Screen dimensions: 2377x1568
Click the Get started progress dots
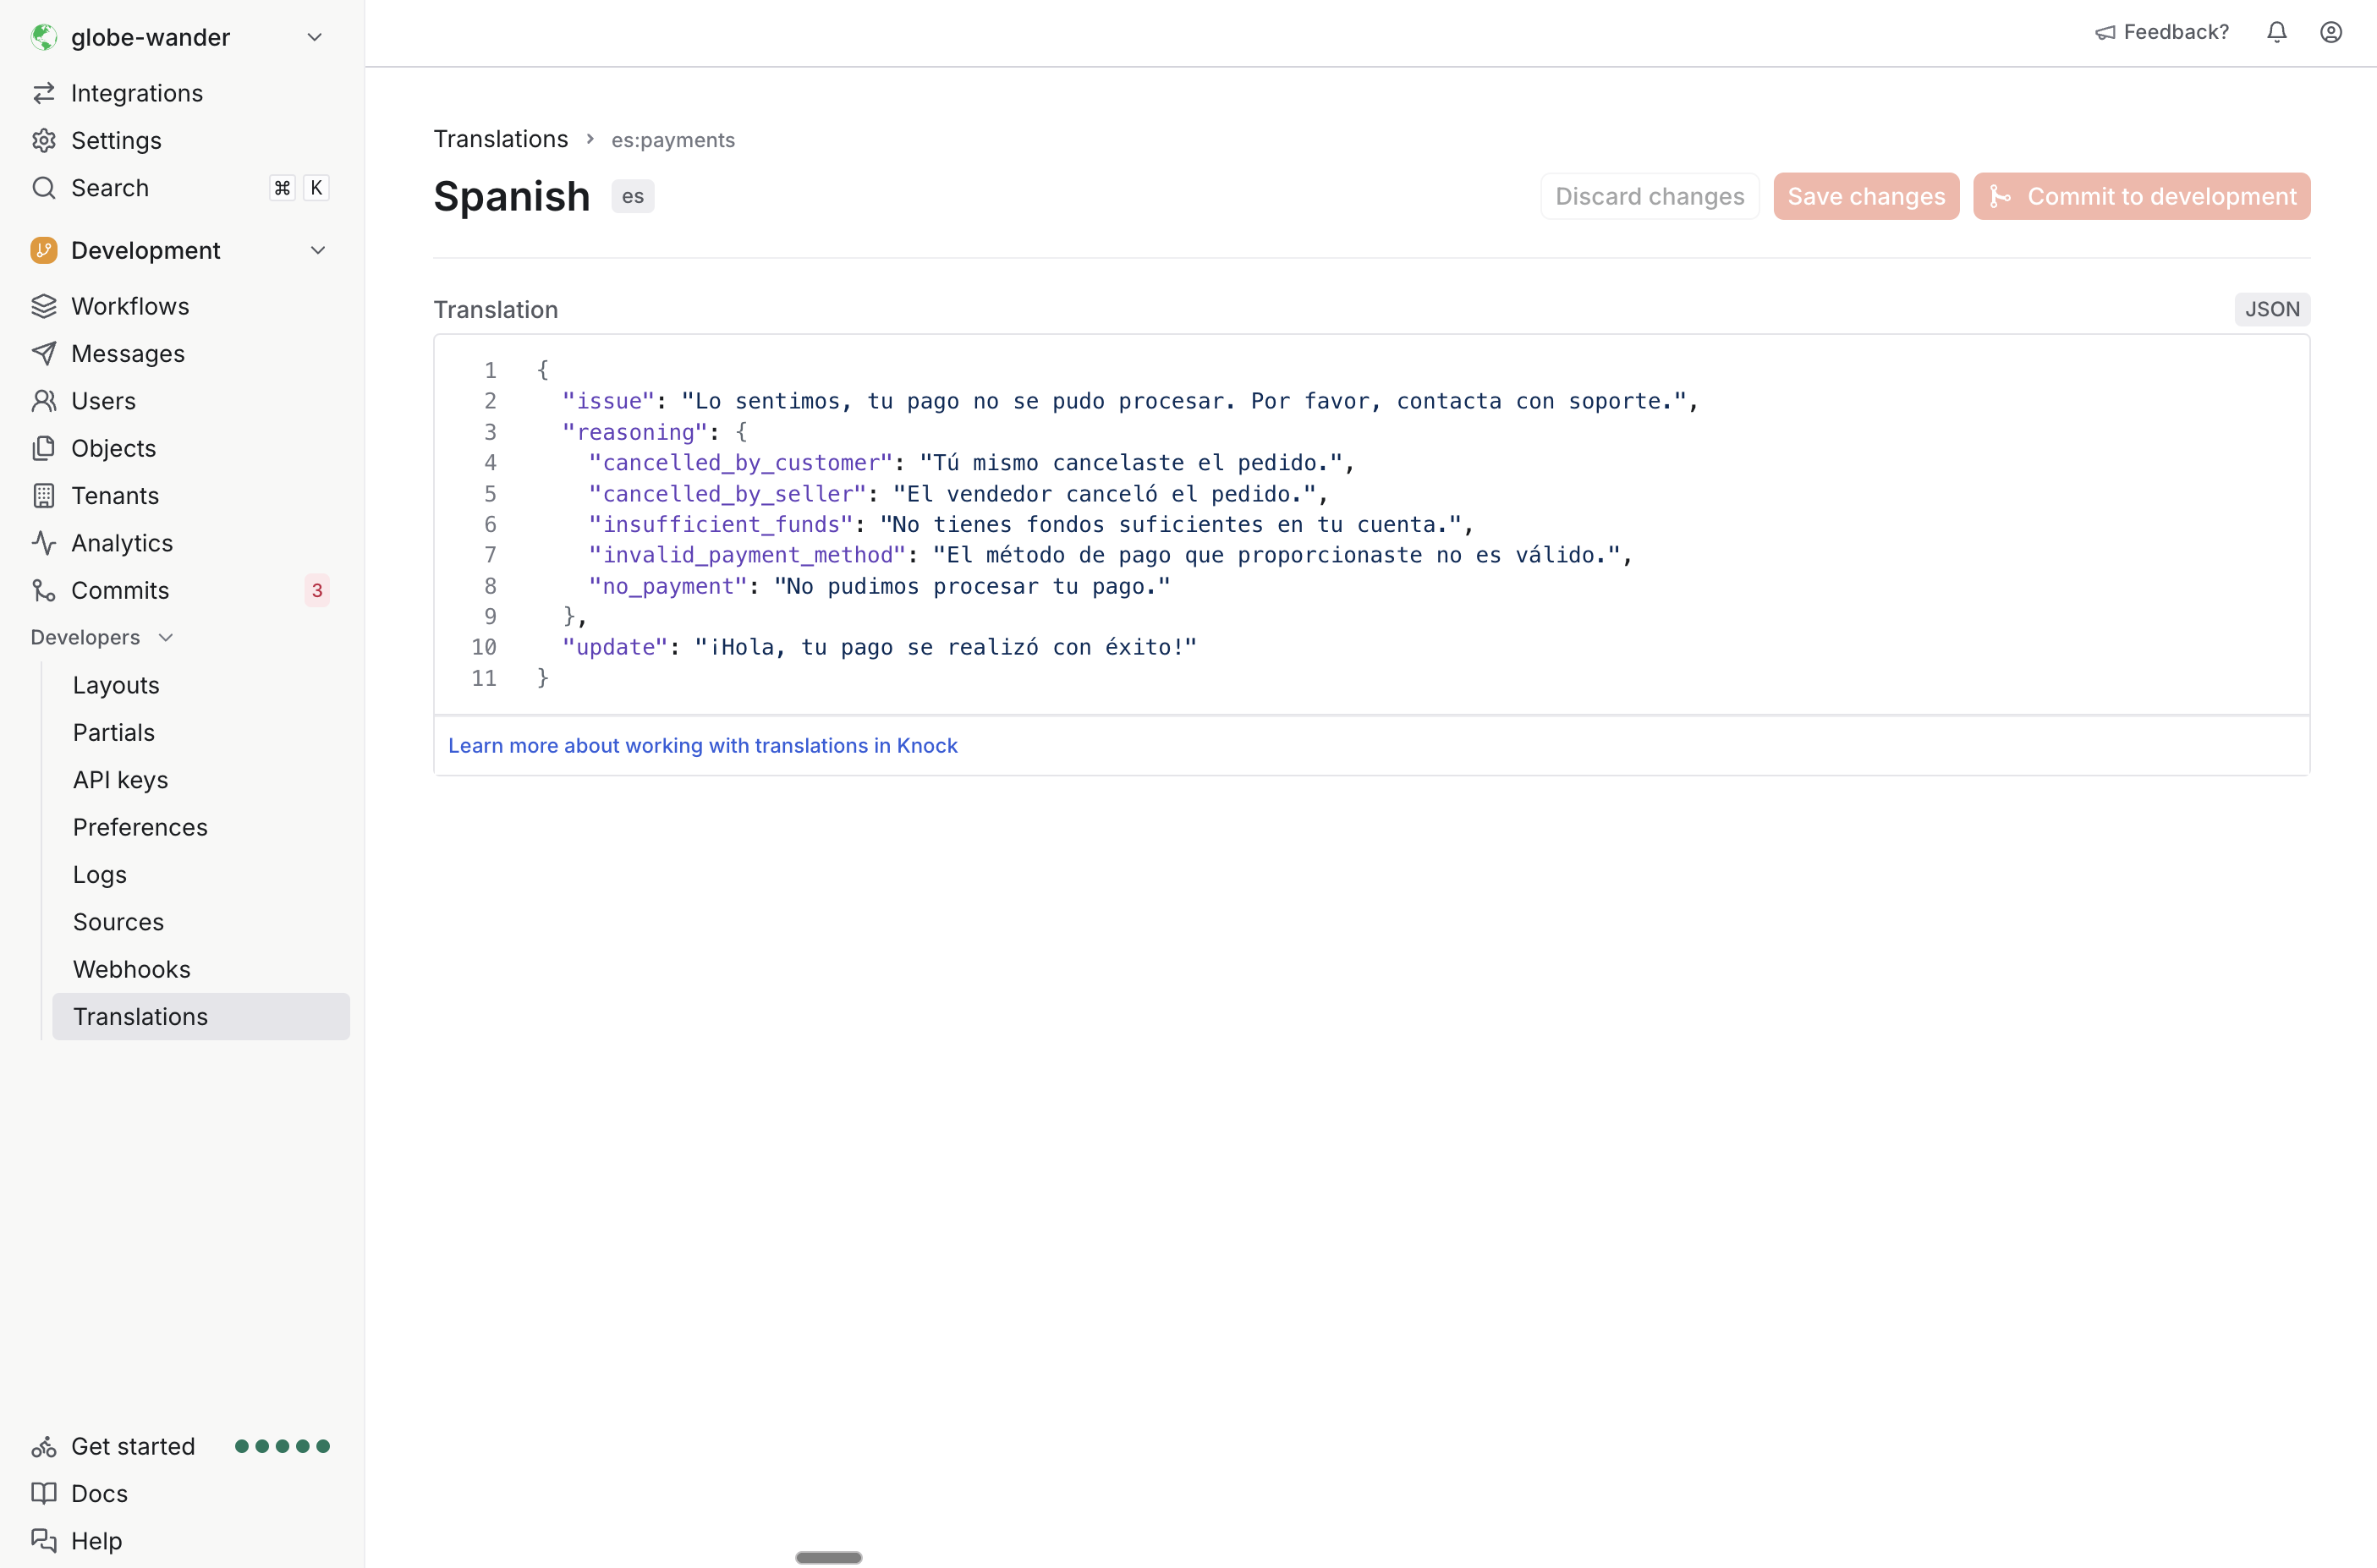(x=283, y=1446)
